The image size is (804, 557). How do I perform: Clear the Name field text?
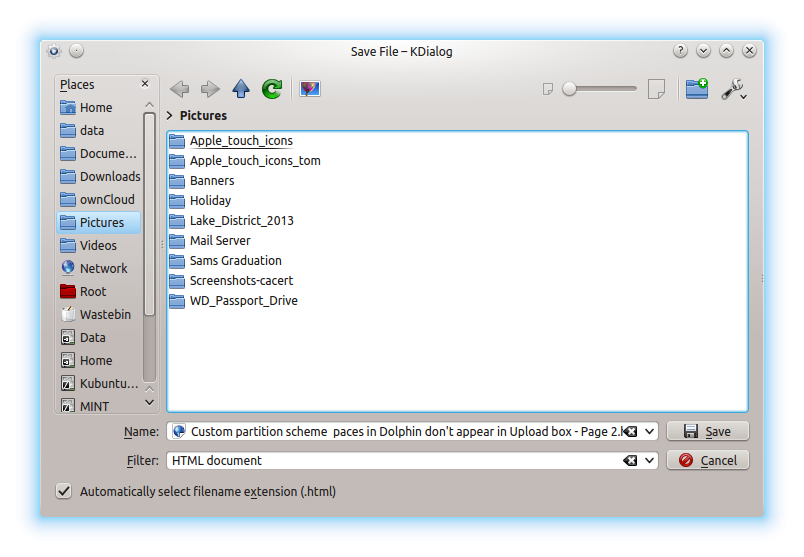coord(631,432)
